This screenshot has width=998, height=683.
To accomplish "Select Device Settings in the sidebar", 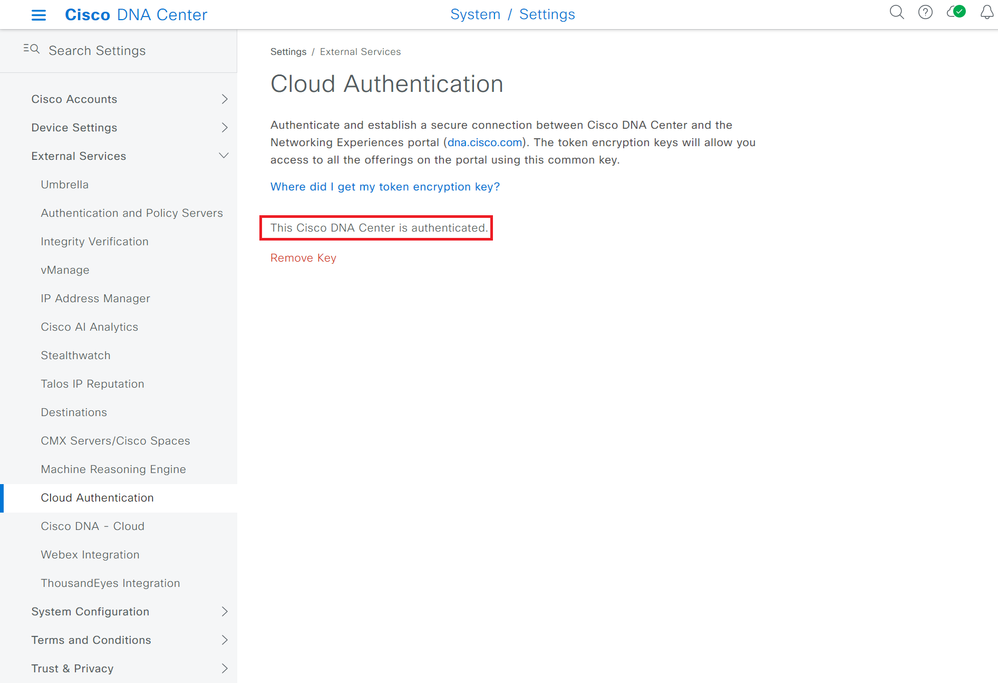I will (x=74, y=127).
